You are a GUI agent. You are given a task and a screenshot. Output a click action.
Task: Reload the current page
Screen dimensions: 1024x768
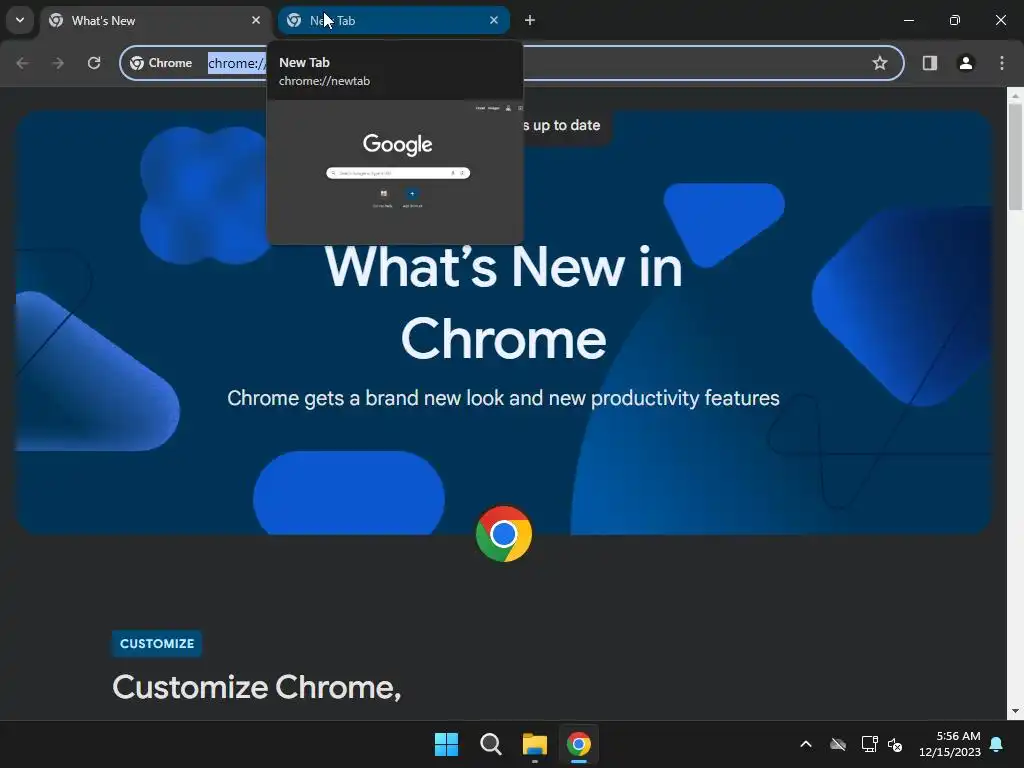click(x=94, y=63)
